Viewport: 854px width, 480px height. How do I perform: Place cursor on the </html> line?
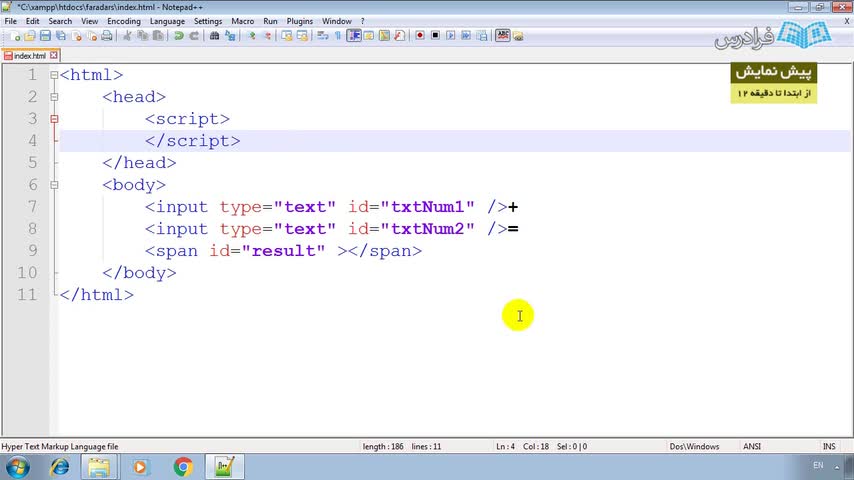tap(96, 295)
